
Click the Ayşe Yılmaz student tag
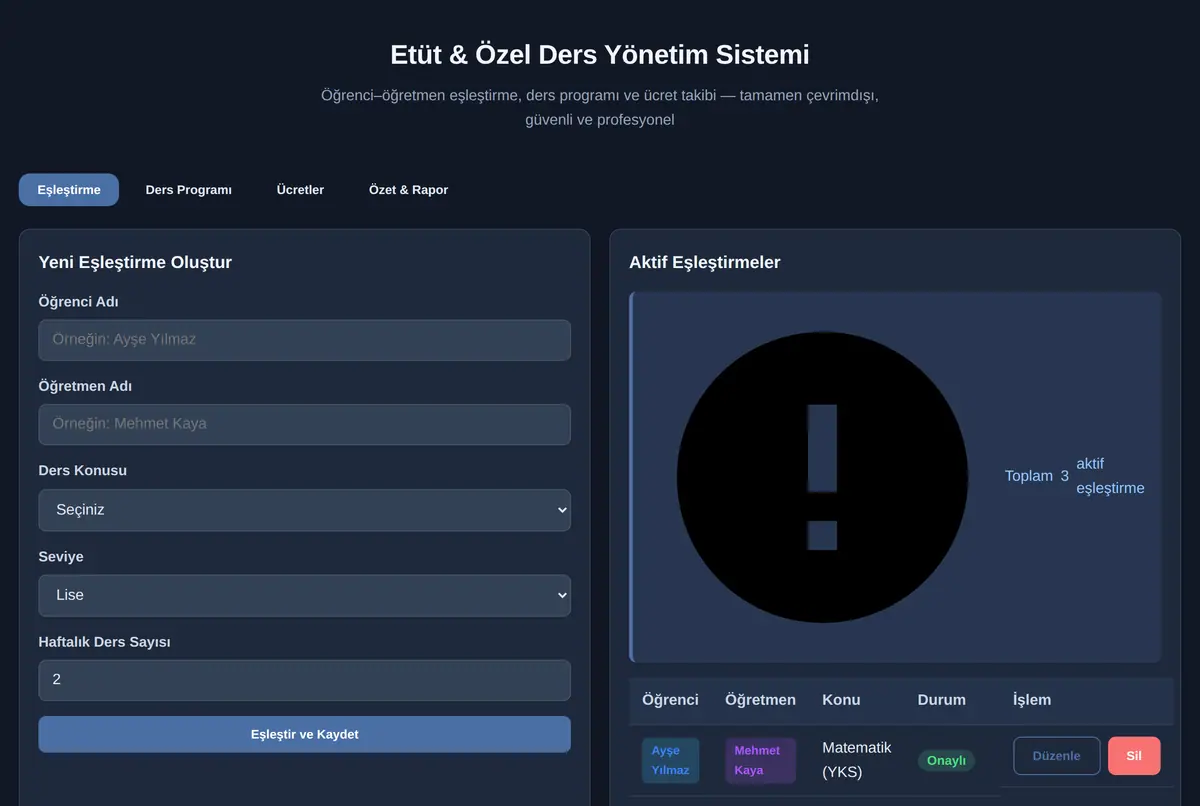coord(671,760)
